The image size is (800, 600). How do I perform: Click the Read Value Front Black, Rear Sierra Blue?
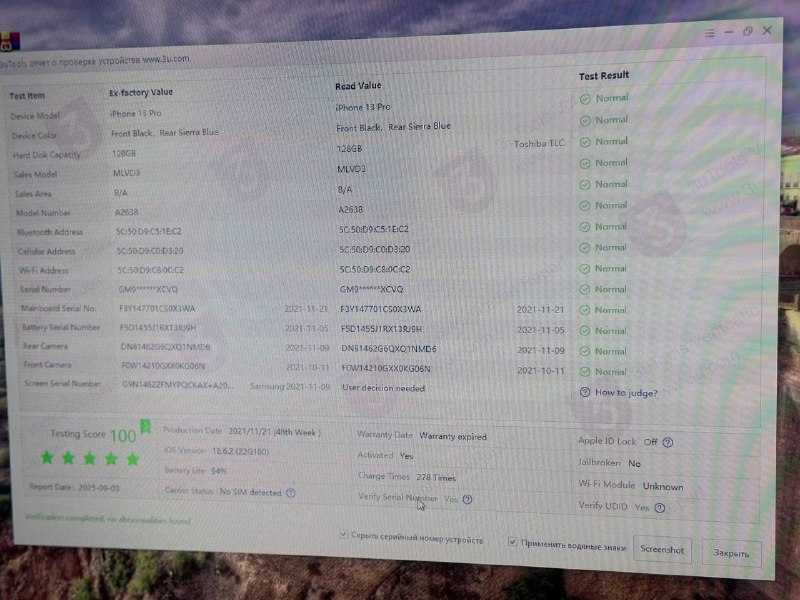click(x=393, y=128)
